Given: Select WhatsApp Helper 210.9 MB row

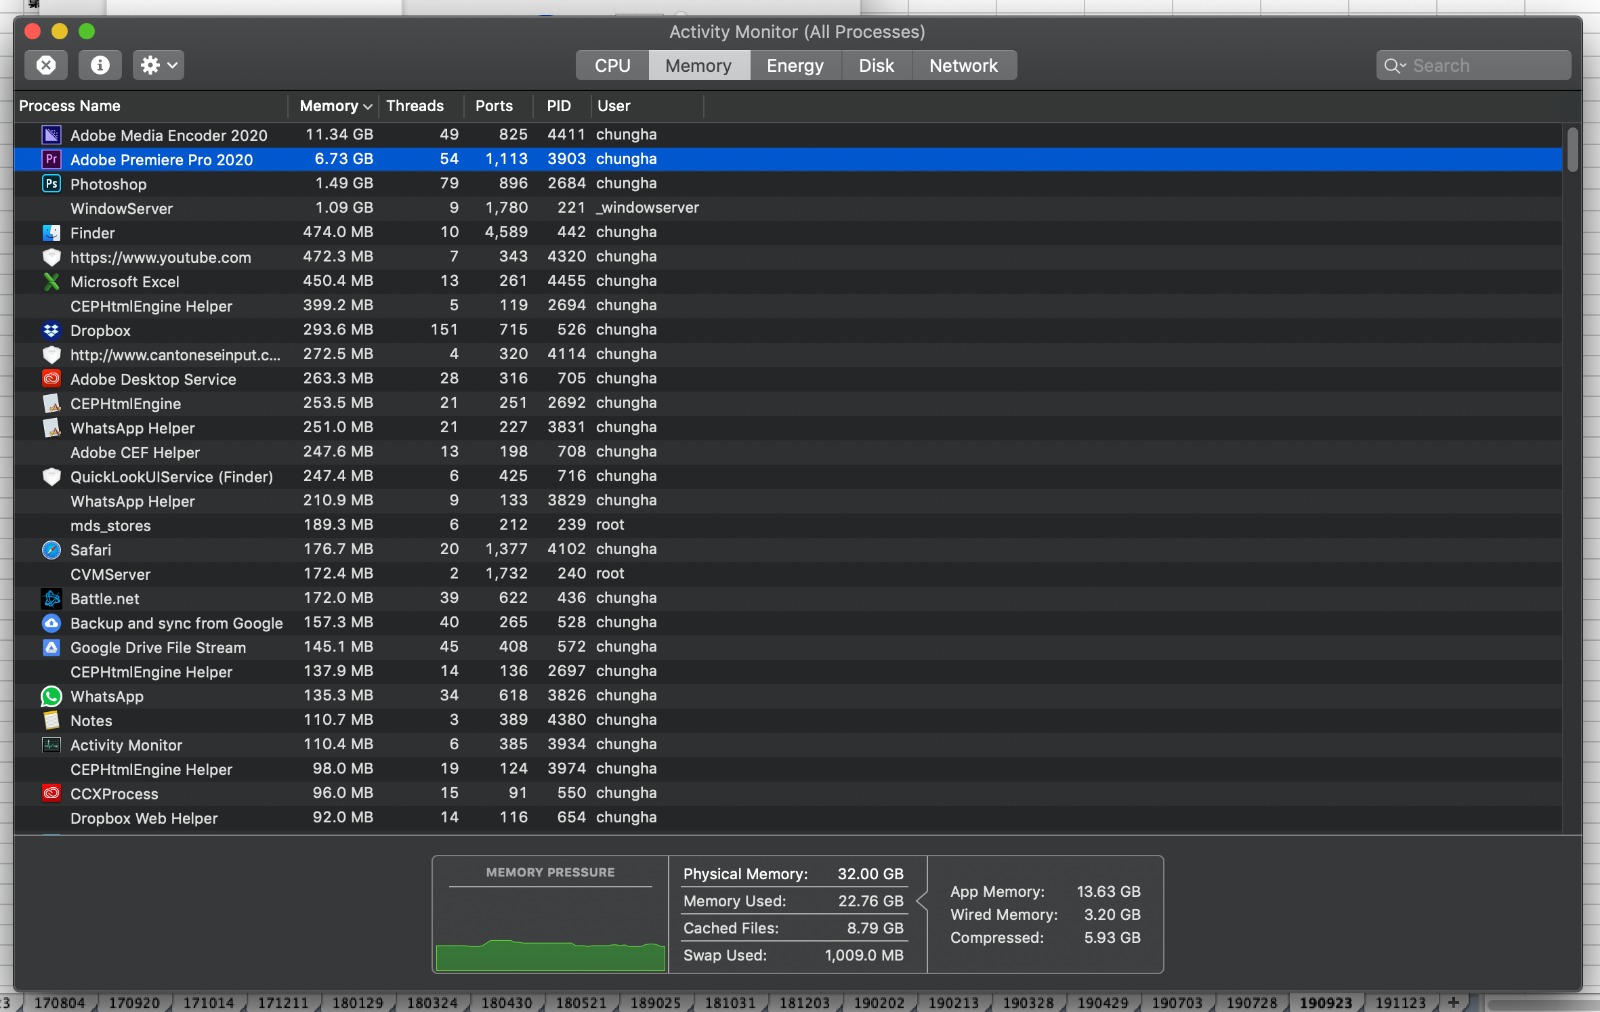Looking at the screenshot, I should pyautogui.click(x=788, y=501).
